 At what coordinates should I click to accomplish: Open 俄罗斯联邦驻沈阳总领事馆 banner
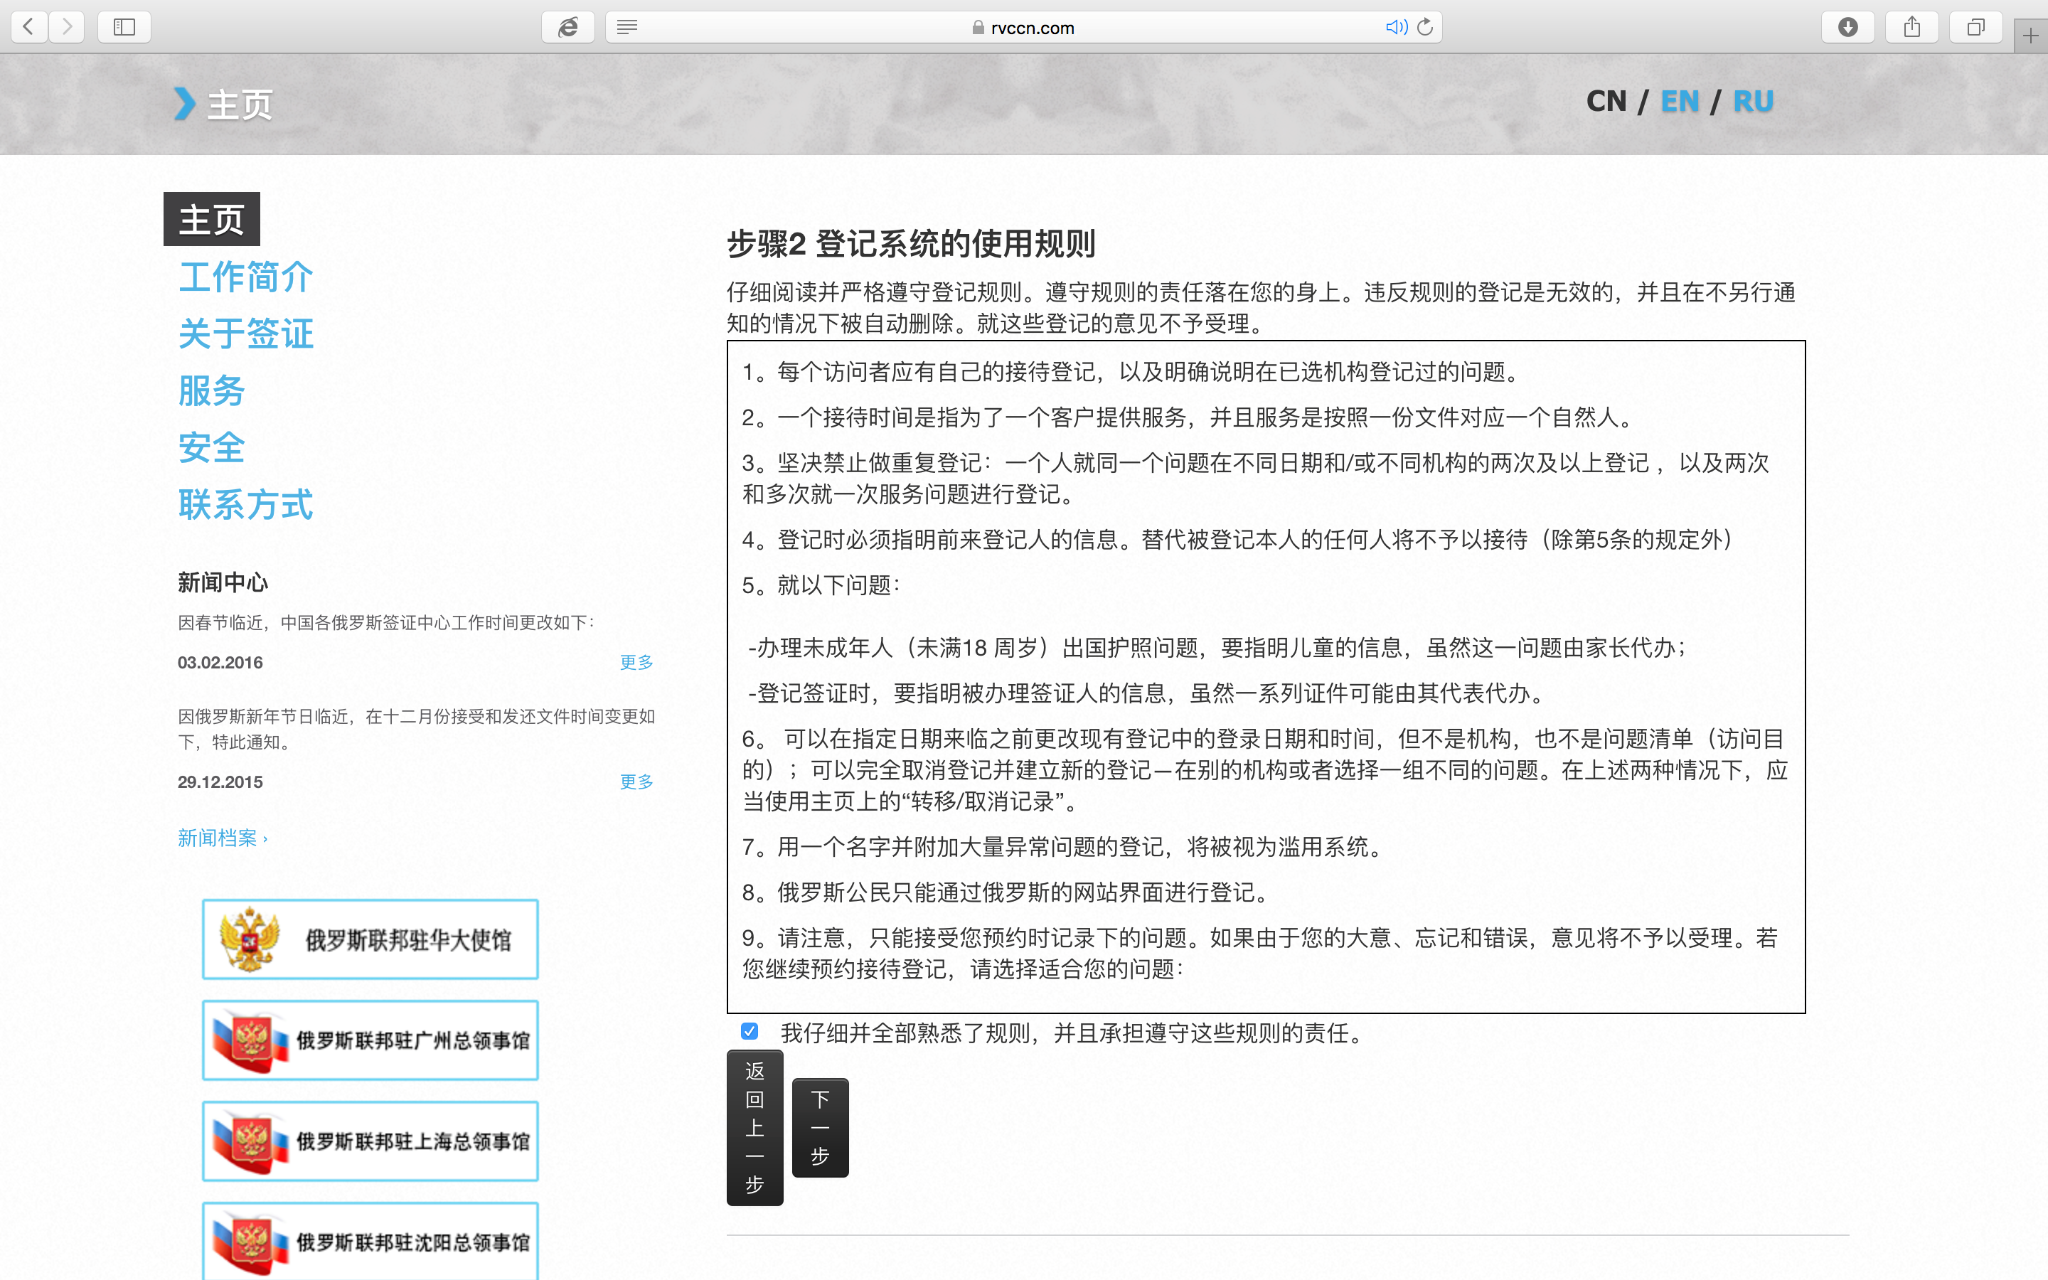pyautogui.click(x=370, y=1241)
